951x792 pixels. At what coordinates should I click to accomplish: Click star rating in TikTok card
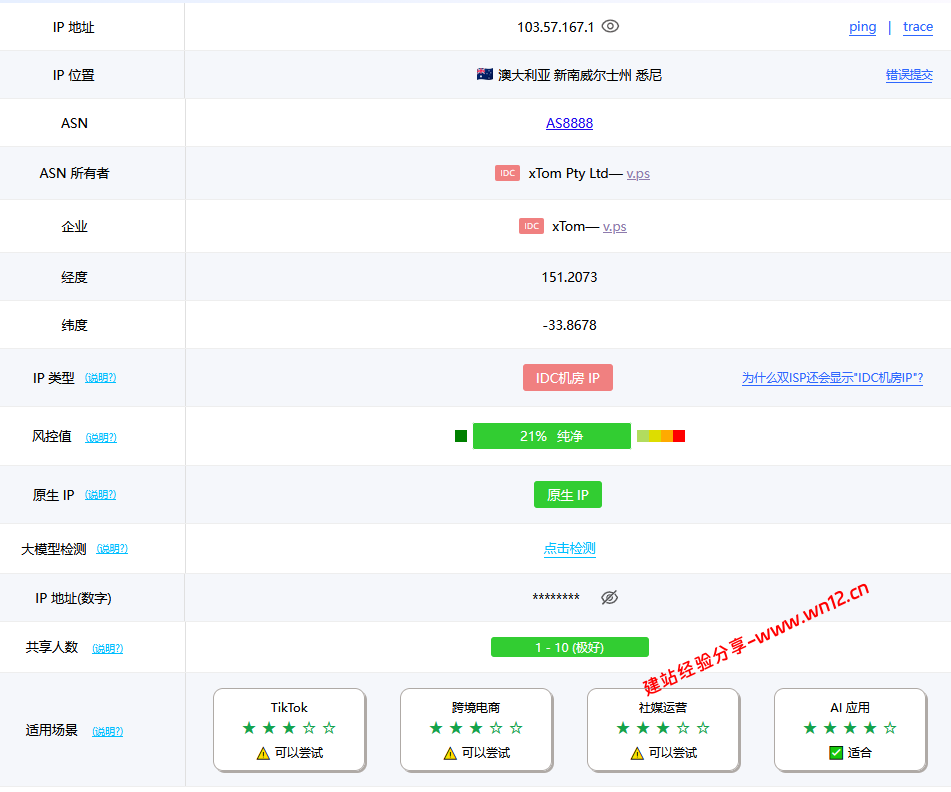point(289,728)
